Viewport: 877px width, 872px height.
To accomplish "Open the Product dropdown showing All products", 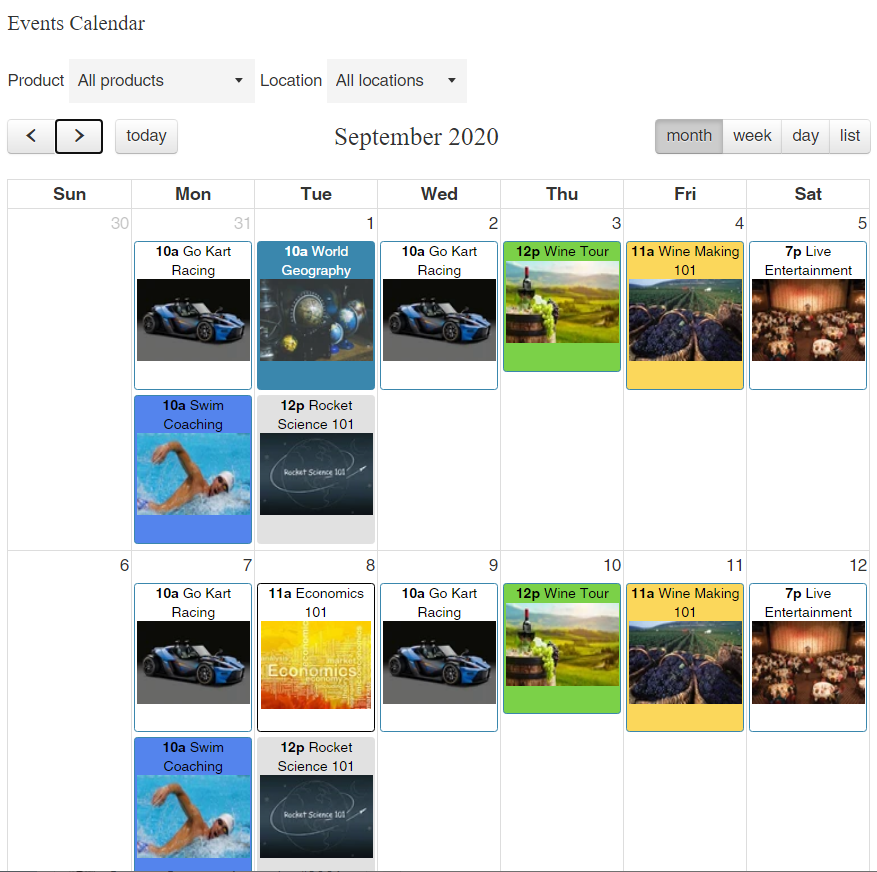I will (x=162, y=81).
